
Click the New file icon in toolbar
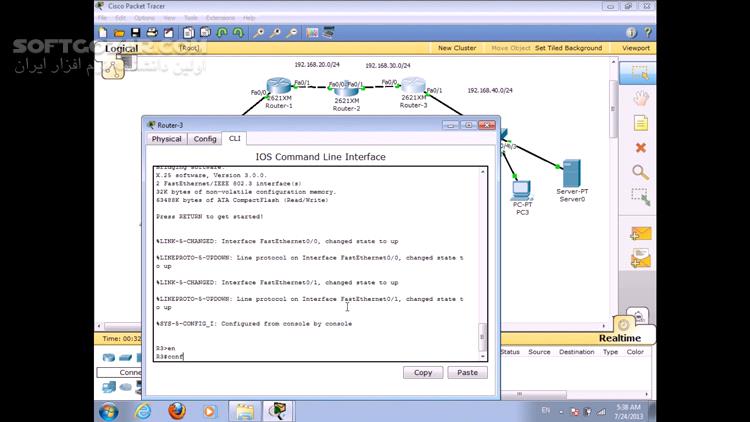103,33
